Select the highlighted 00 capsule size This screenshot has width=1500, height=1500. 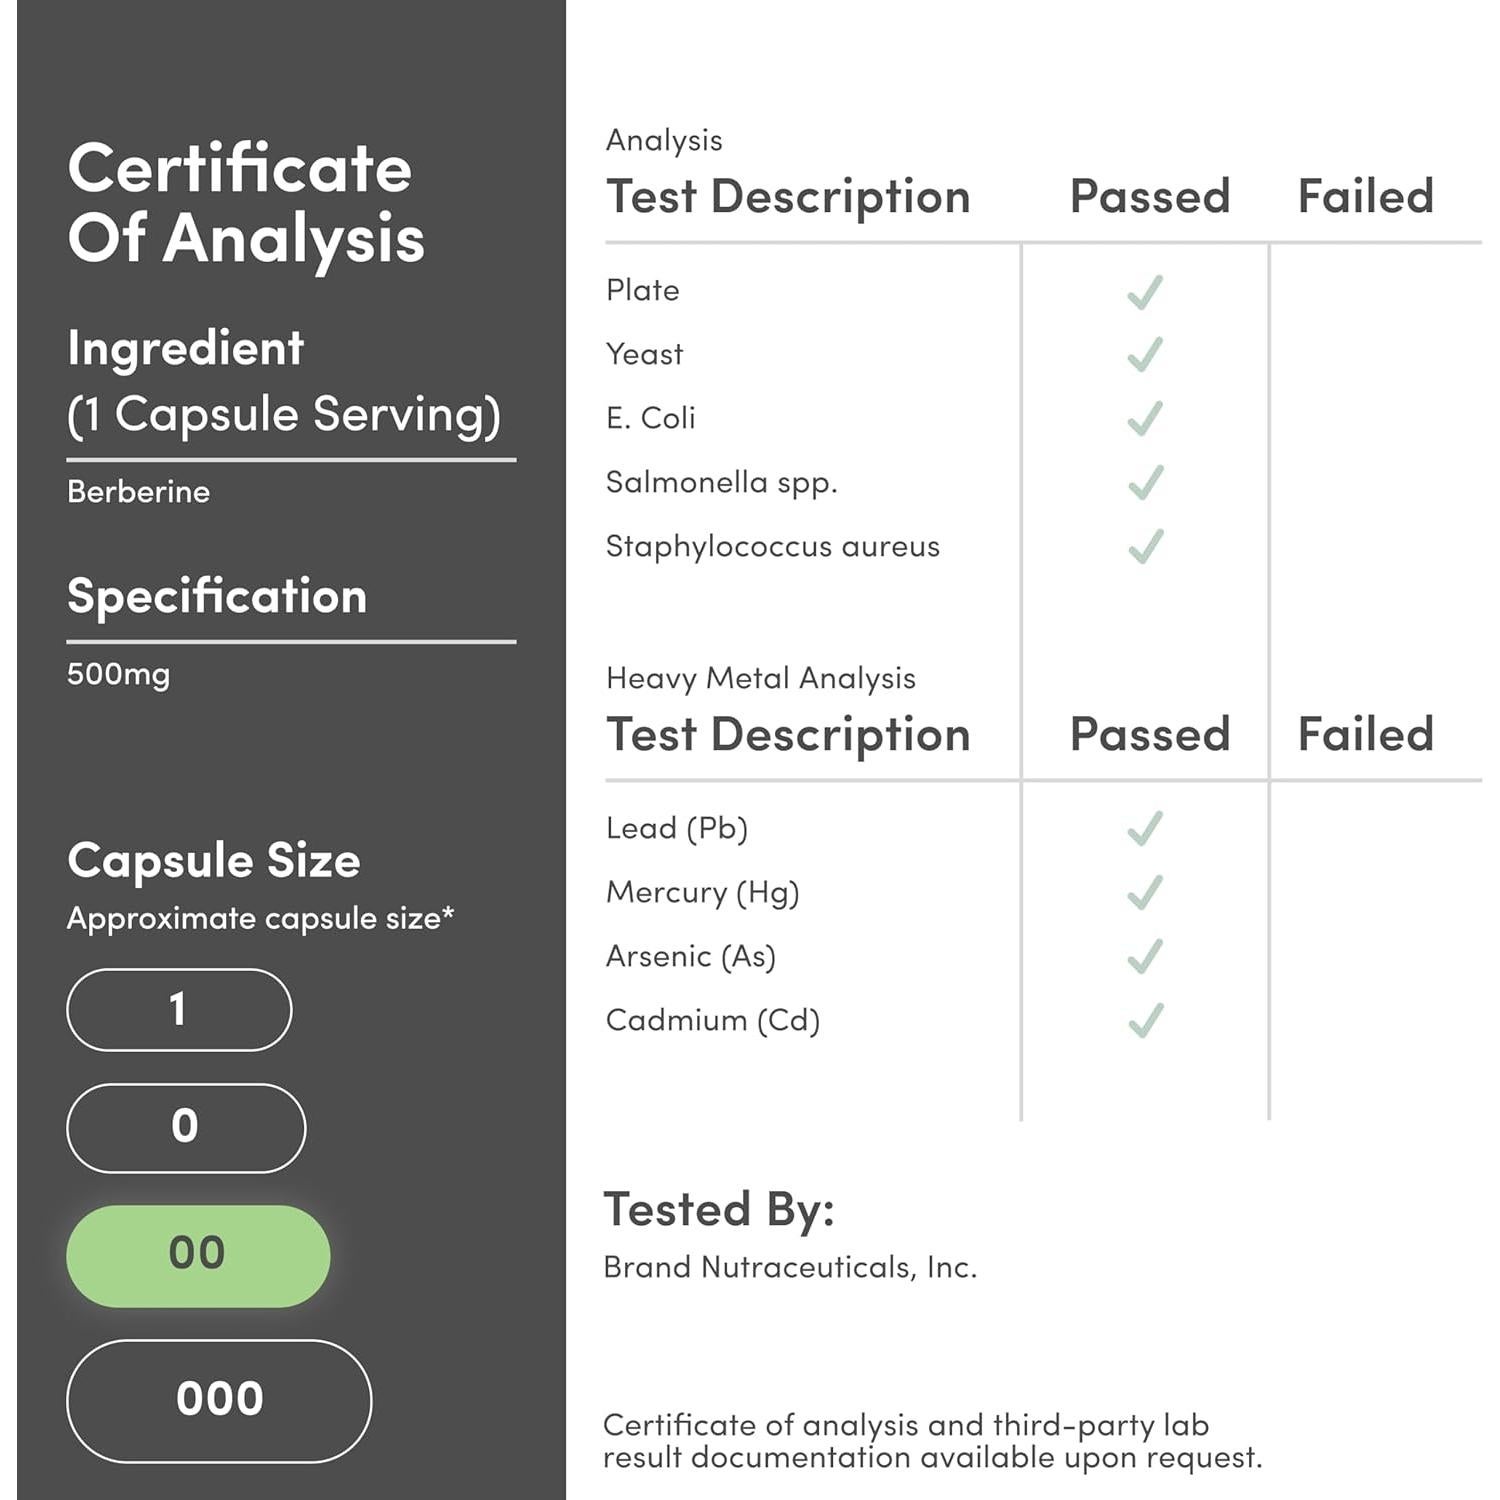pyautogui.click(x=198, y=1255)
